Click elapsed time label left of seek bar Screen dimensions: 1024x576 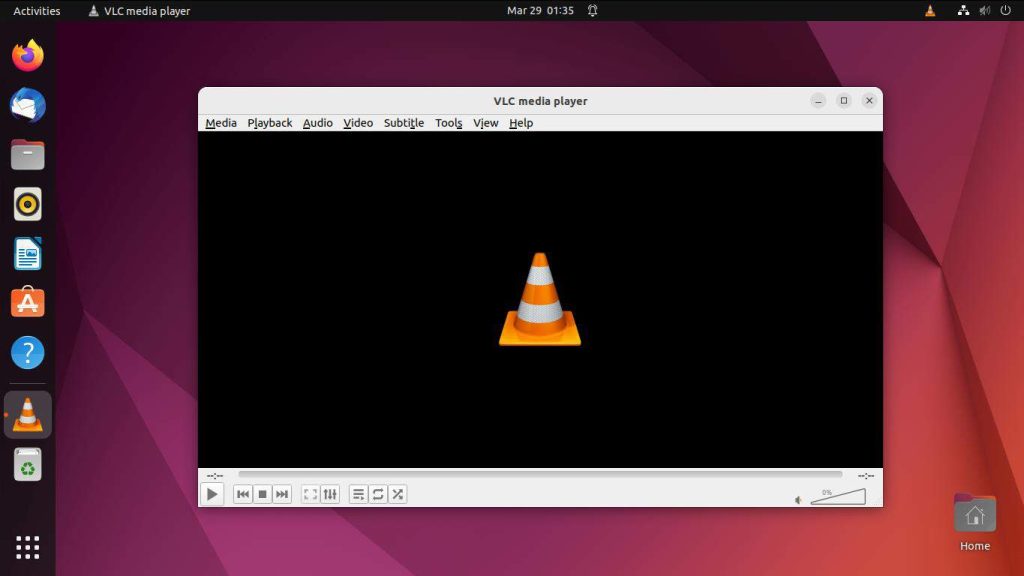tap(215, 475)
